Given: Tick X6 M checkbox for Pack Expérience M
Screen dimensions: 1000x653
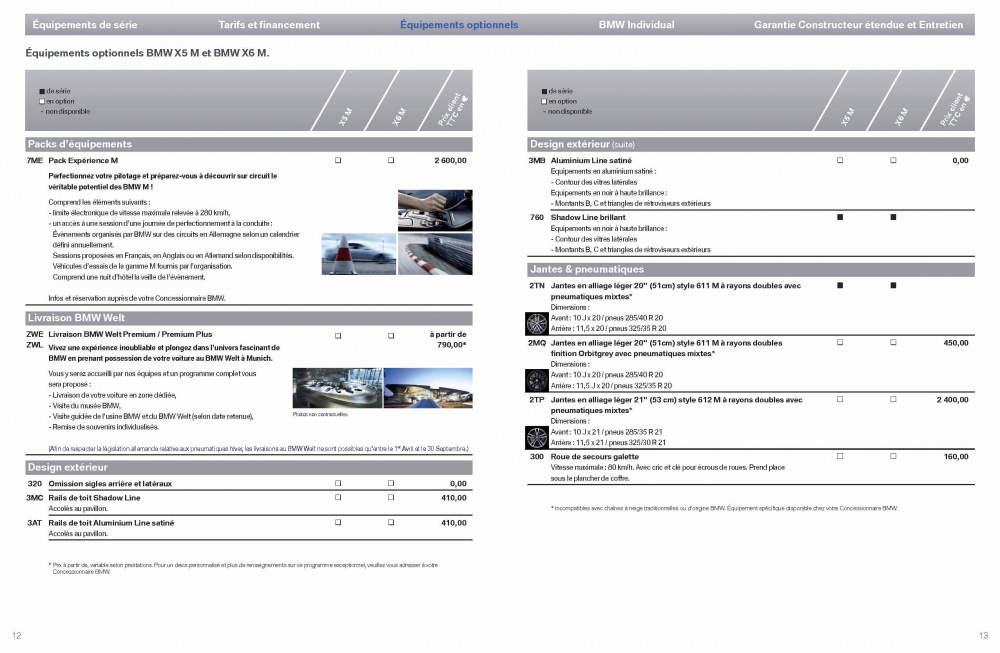Looking at the screenshot, I should [391, 161].
